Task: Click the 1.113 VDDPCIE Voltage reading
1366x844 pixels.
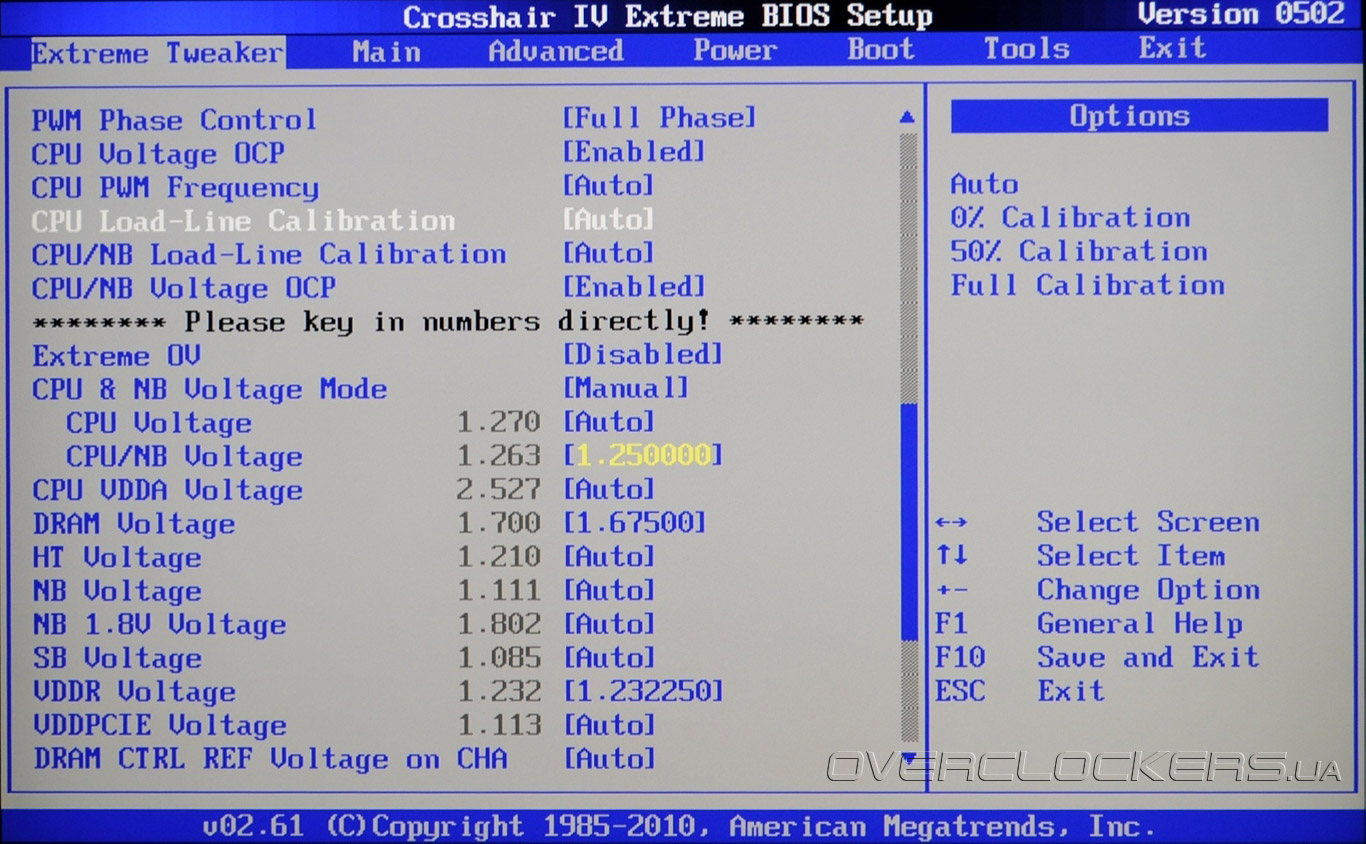Action: (x=498, y=725)
